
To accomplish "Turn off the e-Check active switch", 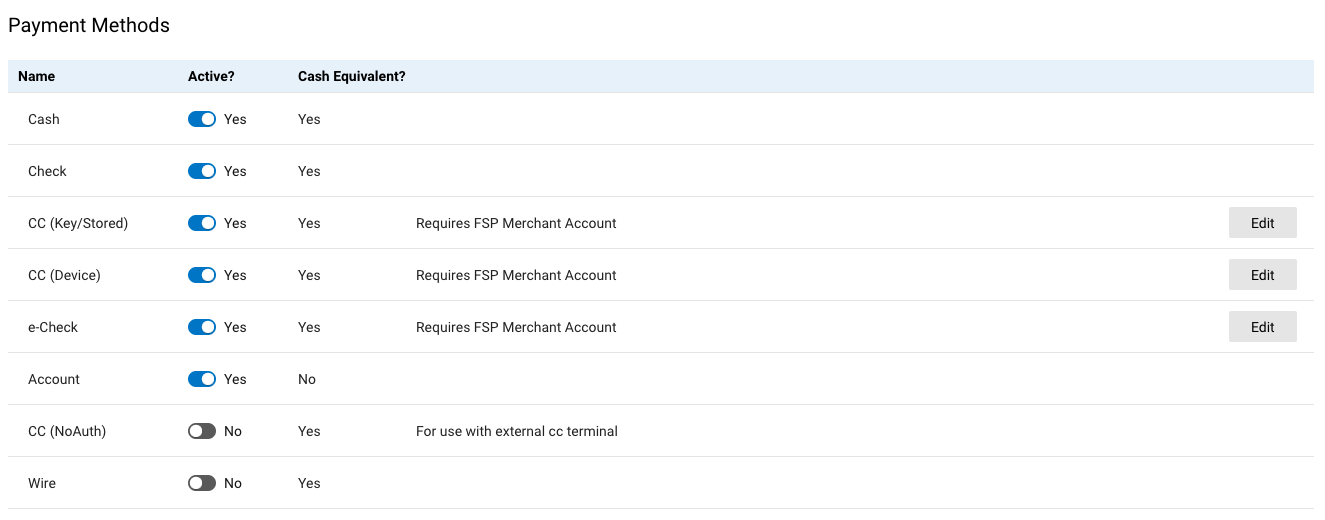I will (x=202, y=327).
